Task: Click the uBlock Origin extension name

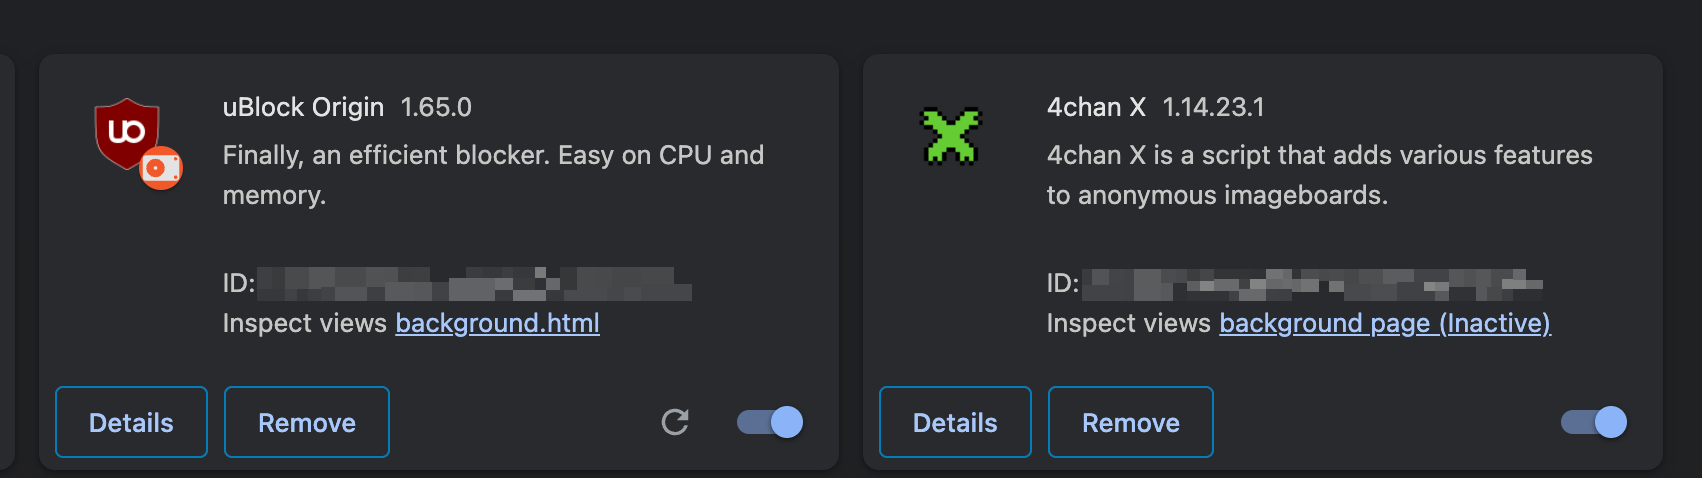Action: pos(303,107)
